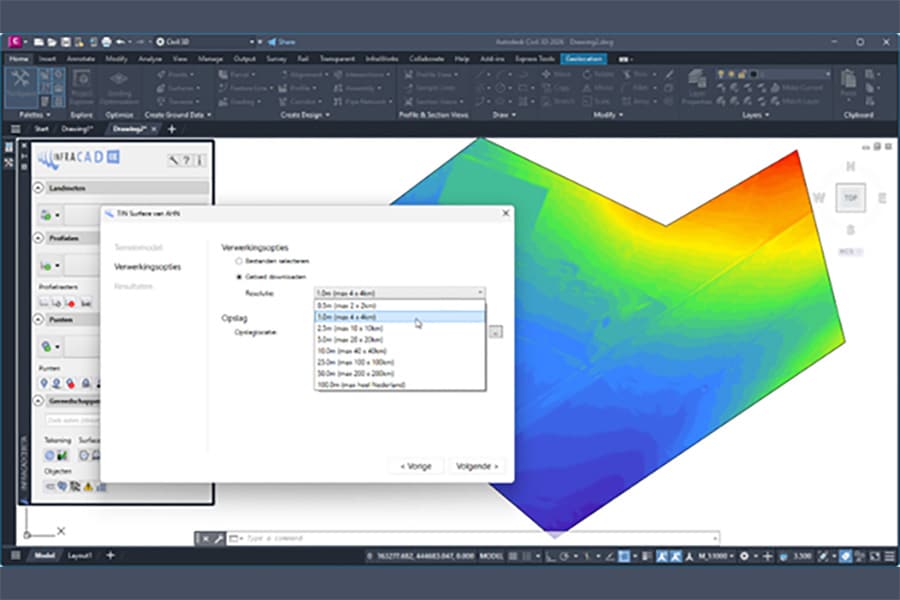The image size is (900, 600).
Task: Click the Civil 3D application menu logo
Action: (x=15, y=41)
